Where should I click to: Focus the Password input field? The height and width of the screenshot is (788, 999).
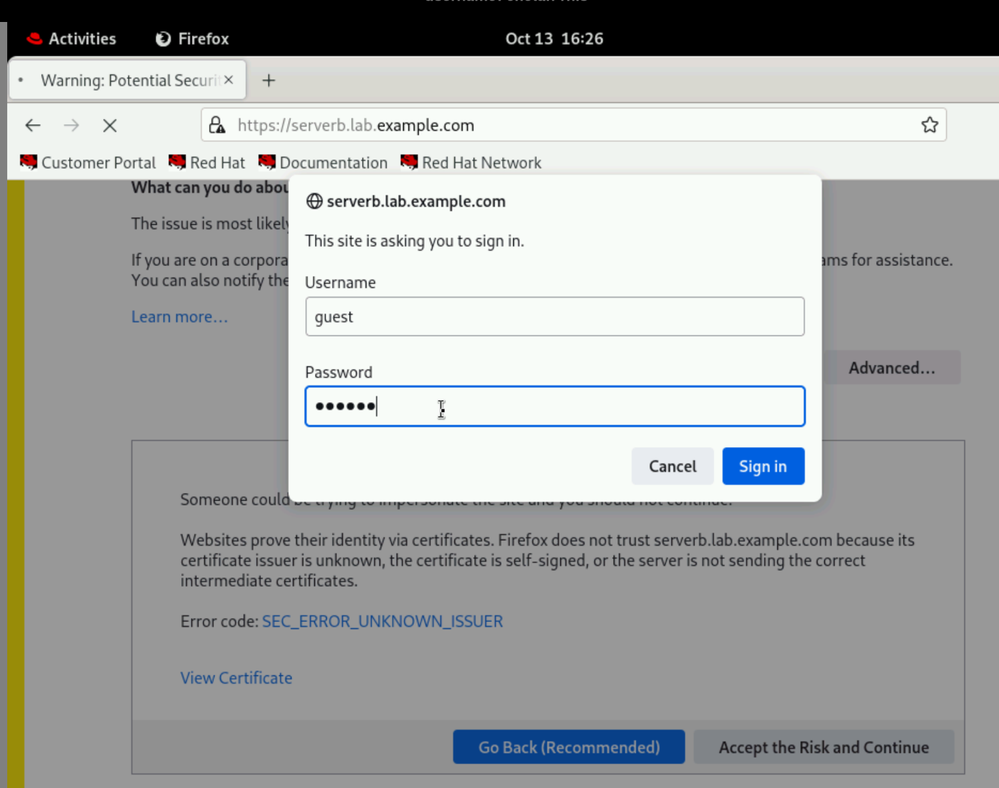coord(554,406)
